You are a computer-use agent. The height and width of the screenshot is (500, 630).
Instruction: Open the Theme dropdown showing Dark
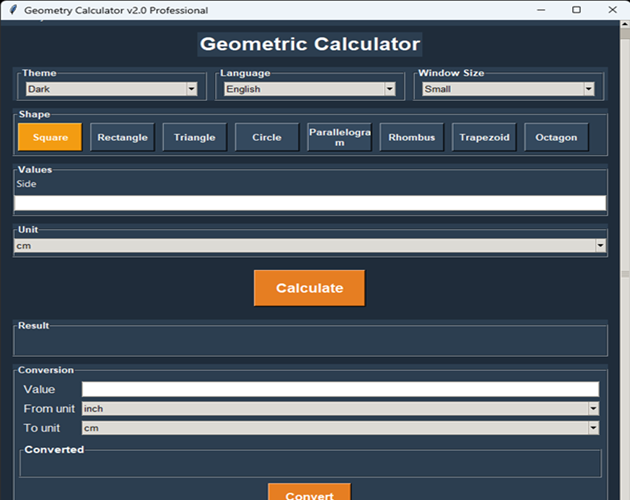coord(111,89)
